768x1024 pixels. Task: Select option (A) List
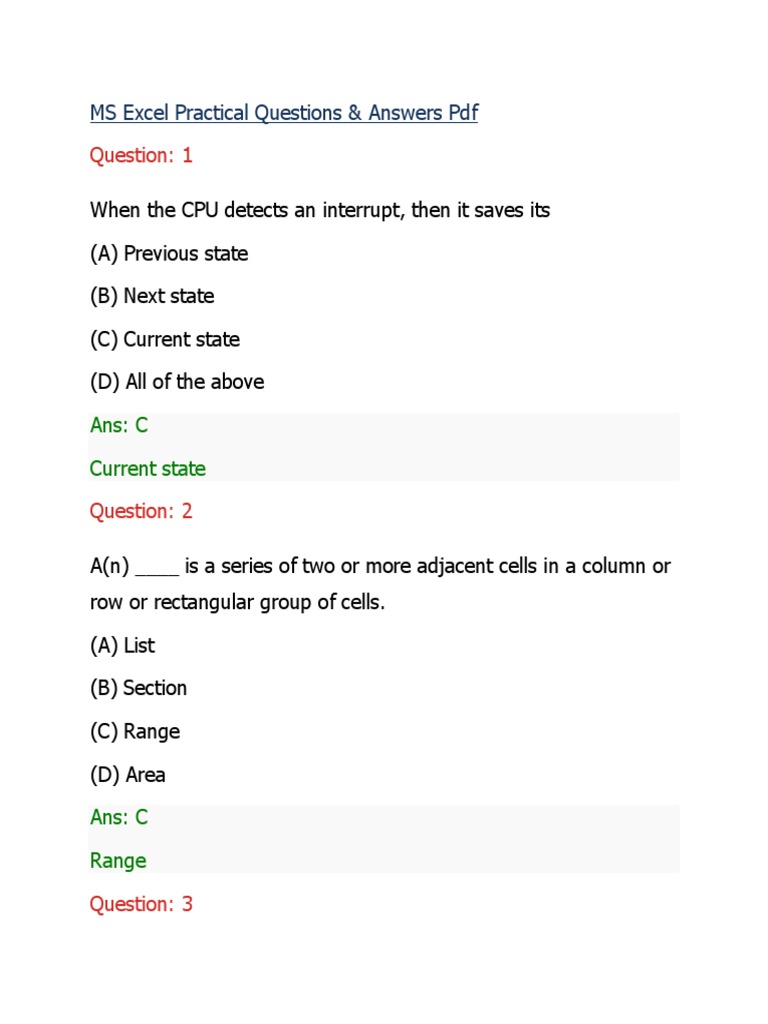click(x=122, y=646)
